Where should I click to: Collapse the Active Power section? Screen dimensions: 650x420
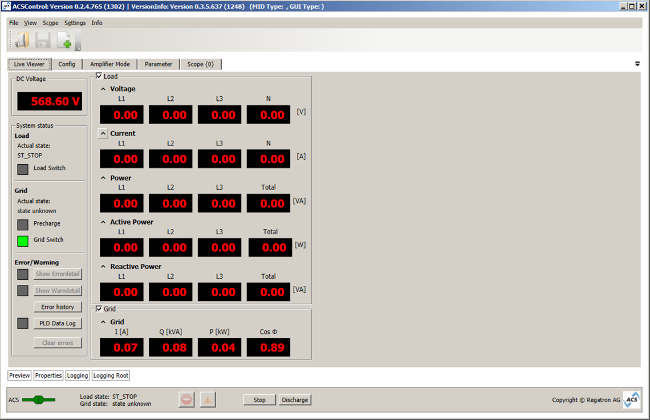(102, 222)
